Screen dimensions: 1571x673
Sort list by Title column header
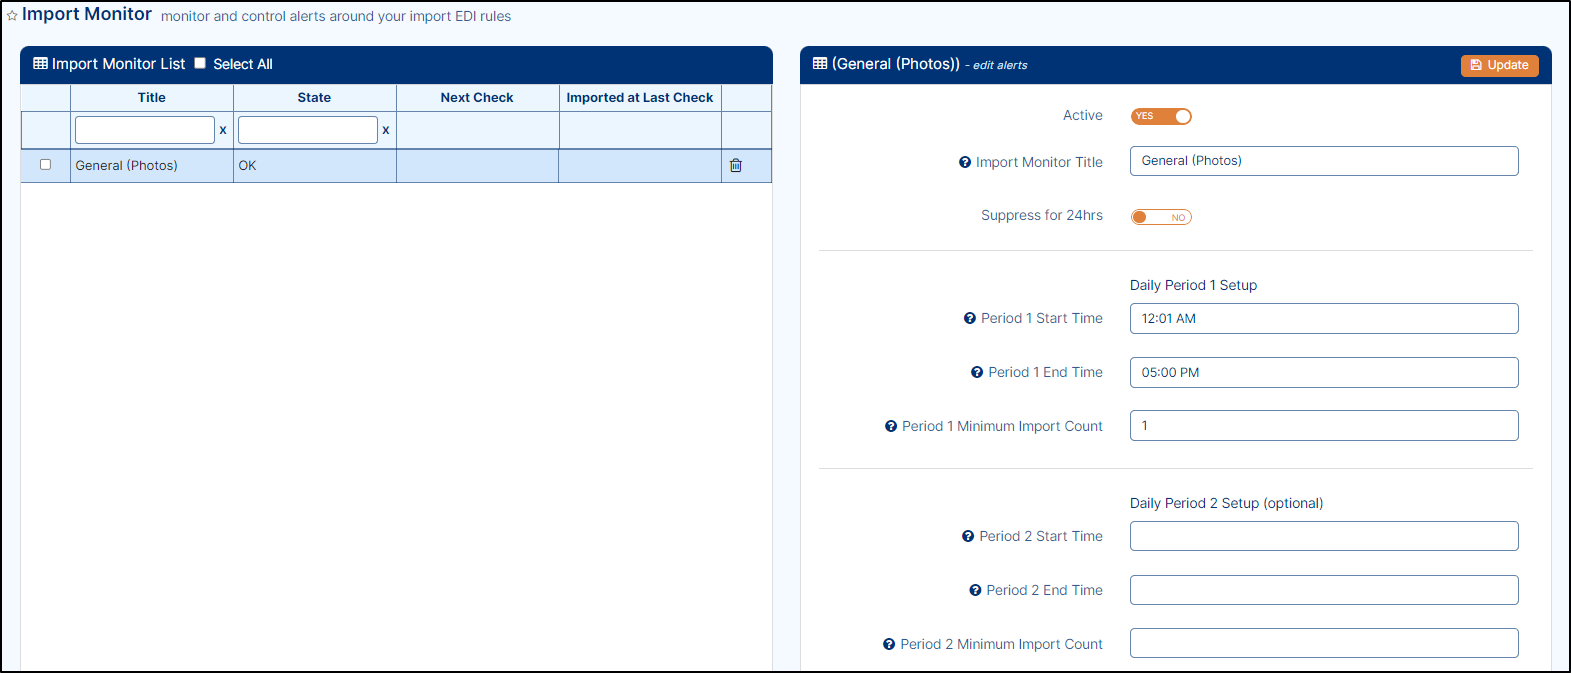point(152,97)
